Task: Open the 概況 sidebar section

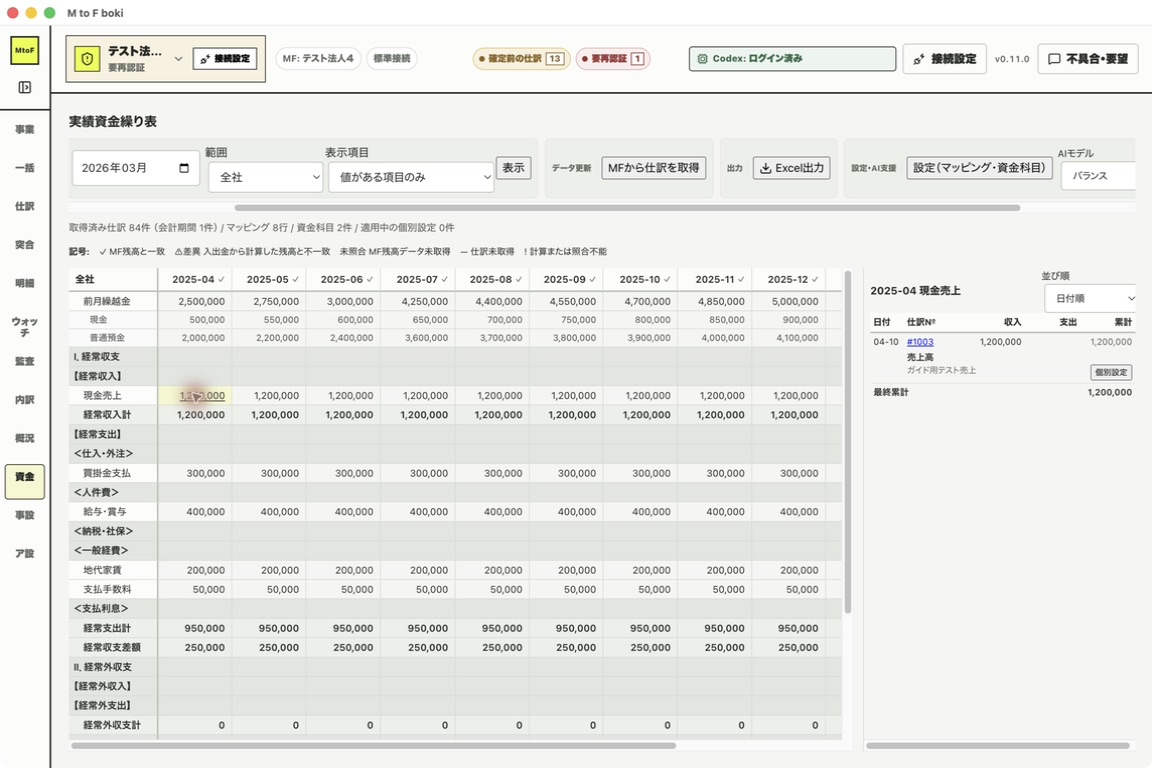Action: [24, 437]
